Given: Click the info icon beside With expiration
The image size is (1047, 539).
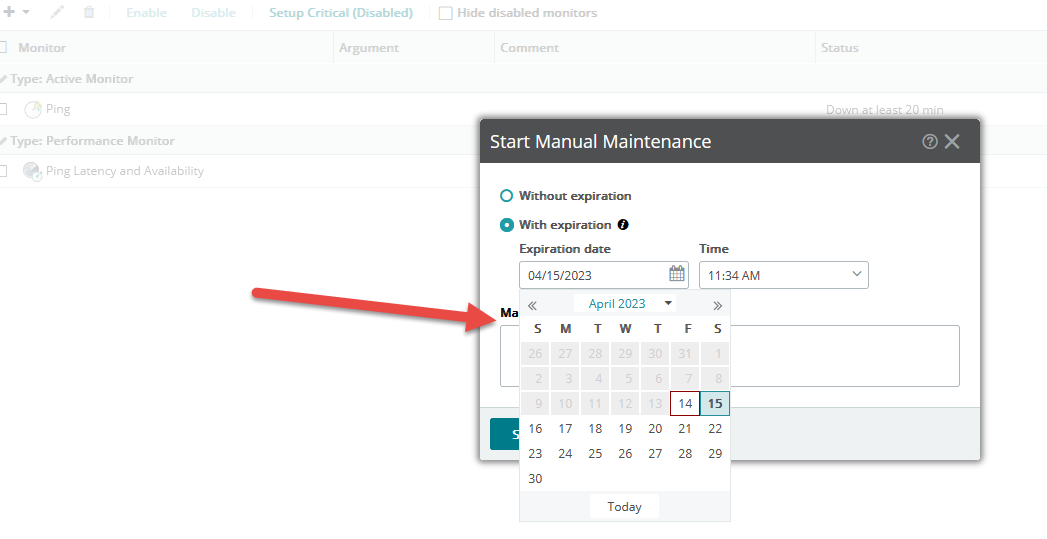Looking at the screenshot, I should 623,225.
